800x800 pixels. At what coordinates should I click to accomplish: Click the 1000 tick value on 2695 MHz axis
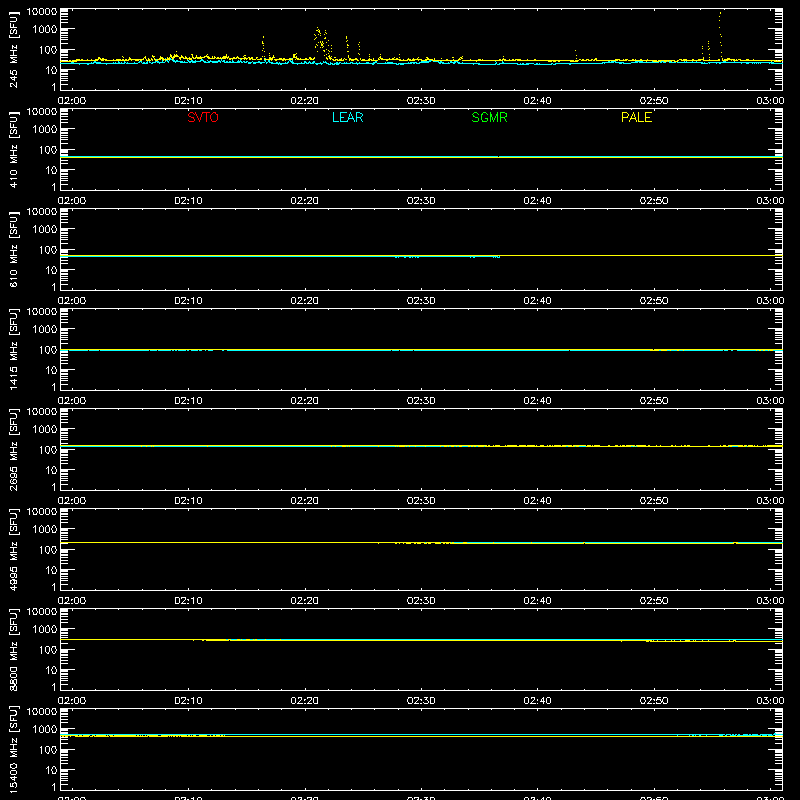click(45, 430)
